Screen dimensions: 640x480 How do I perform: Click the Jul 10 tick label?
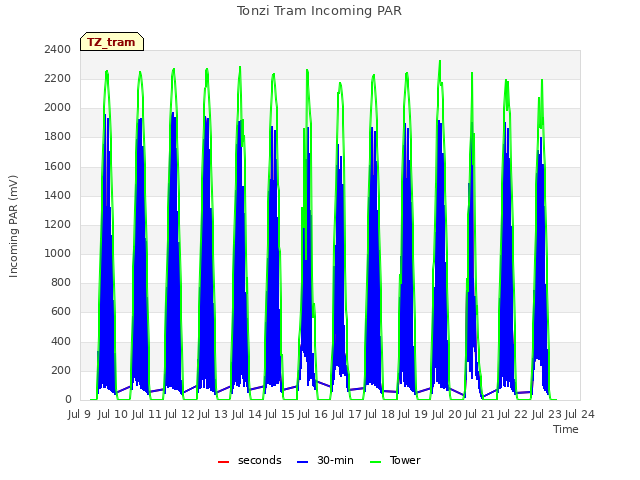click(x=112, y=415)
